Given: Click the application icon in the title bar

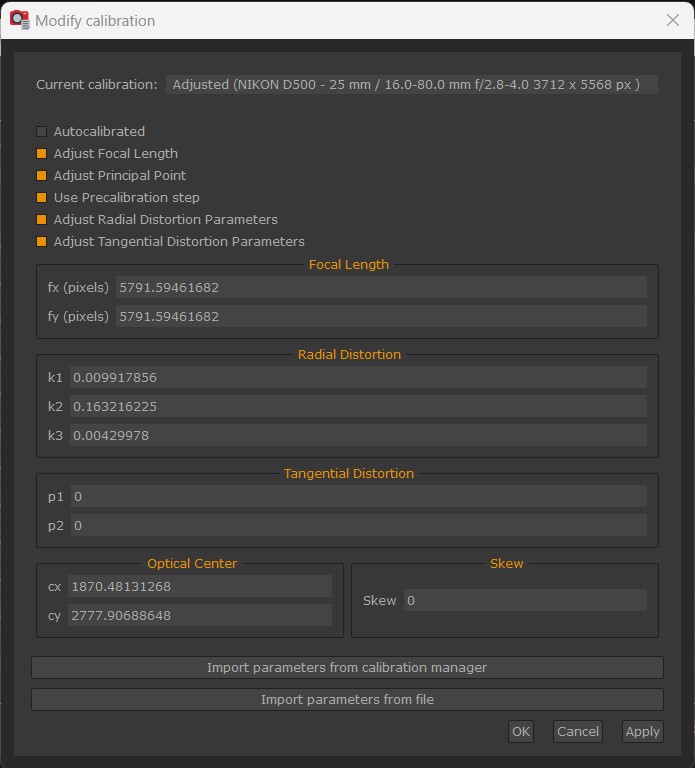Looking at the screenshot, I should coord(20,20).
